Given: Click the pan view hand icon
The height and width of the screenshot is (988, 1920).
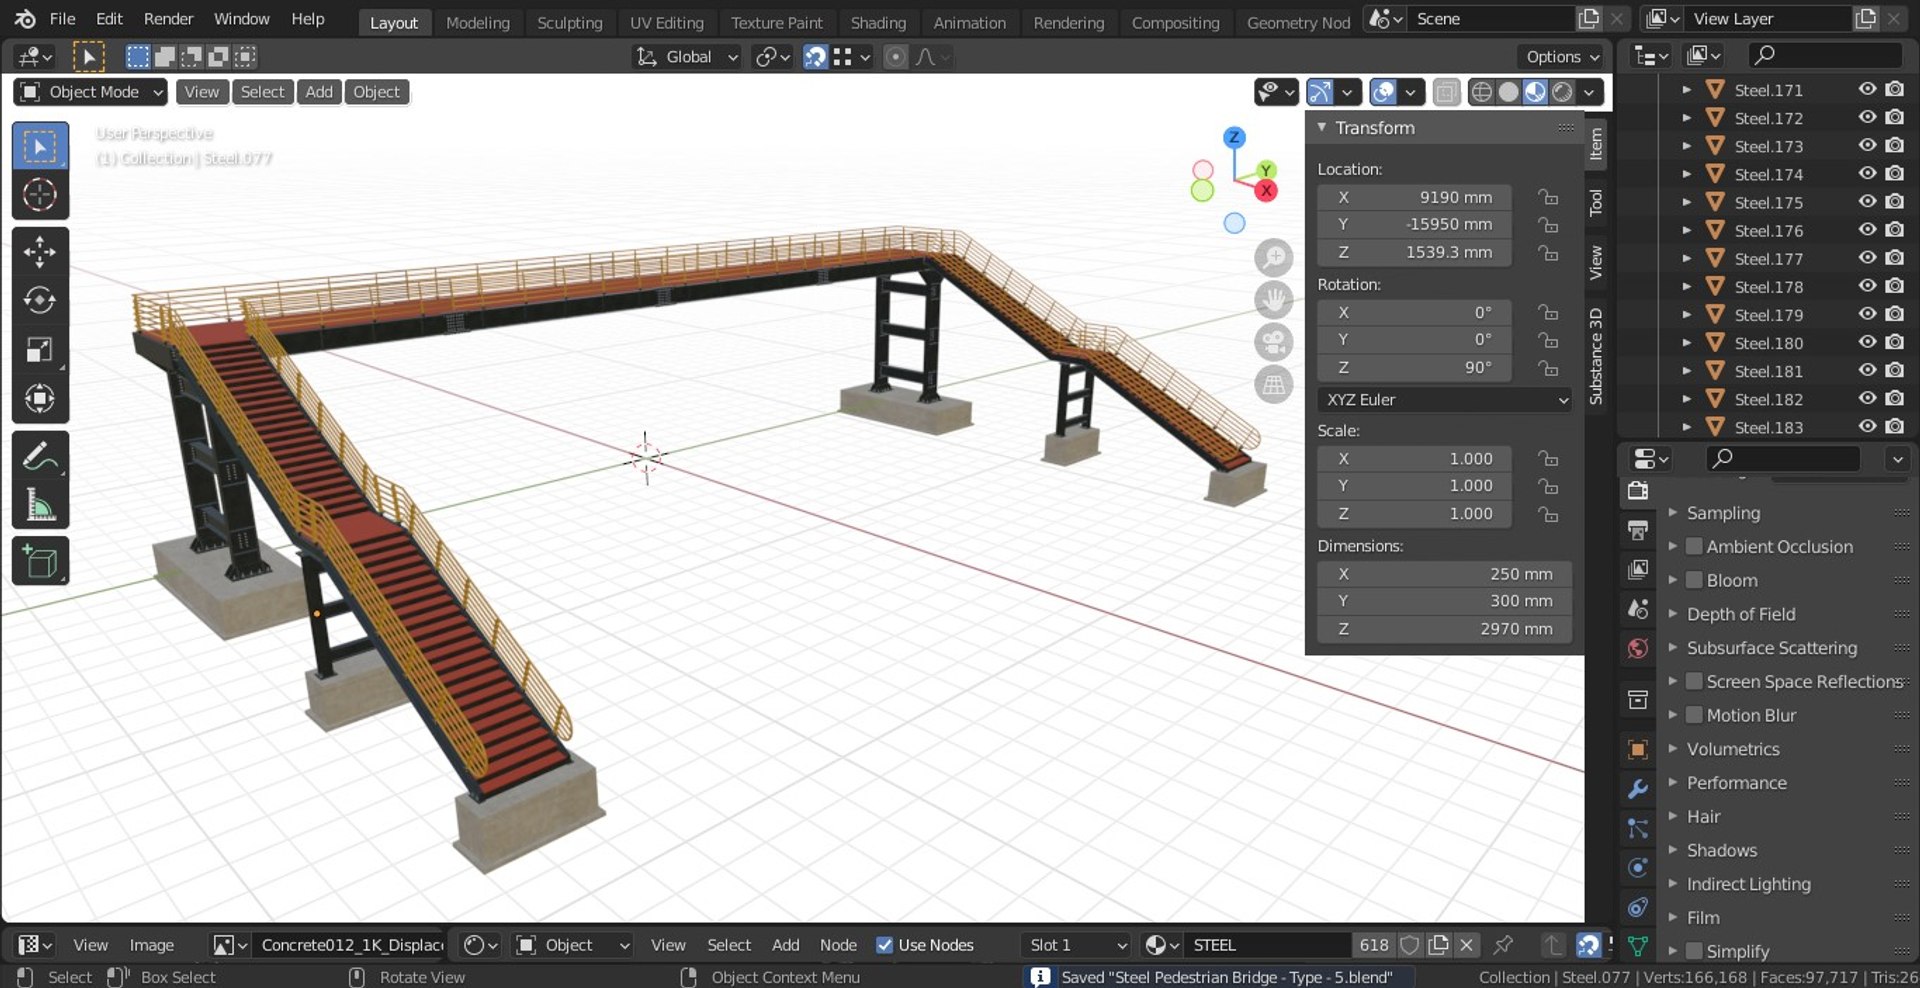Looking at the screenshot, I should pos(1274,300).
